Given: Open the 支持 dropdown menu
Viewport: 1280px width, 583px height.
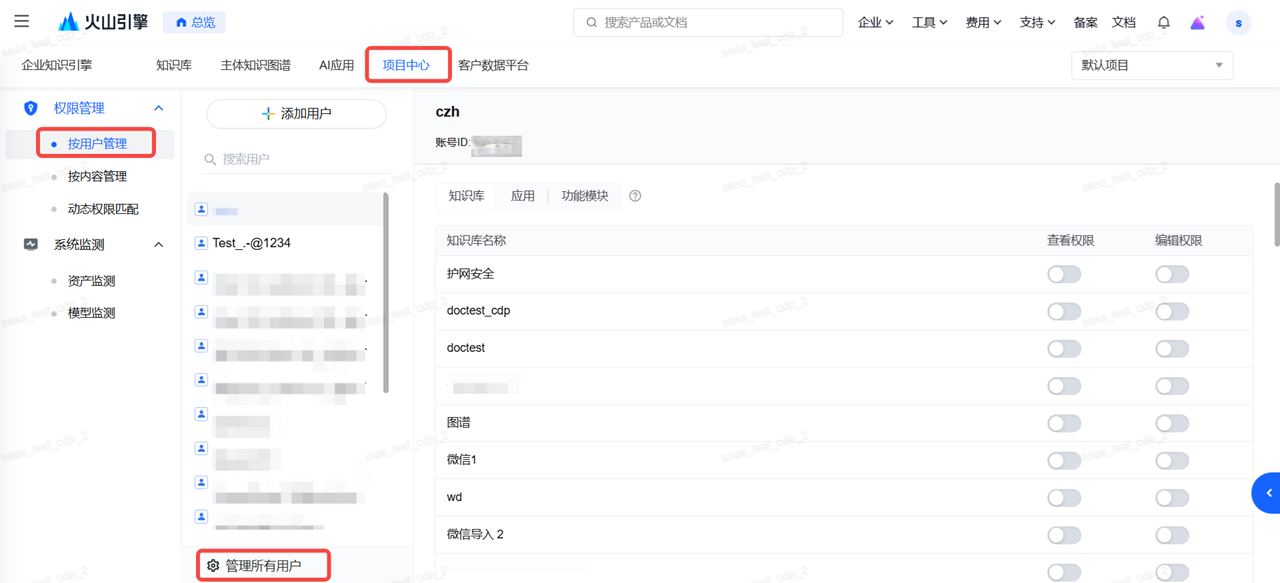Looking at the screenshot, I should [1037, 22].
